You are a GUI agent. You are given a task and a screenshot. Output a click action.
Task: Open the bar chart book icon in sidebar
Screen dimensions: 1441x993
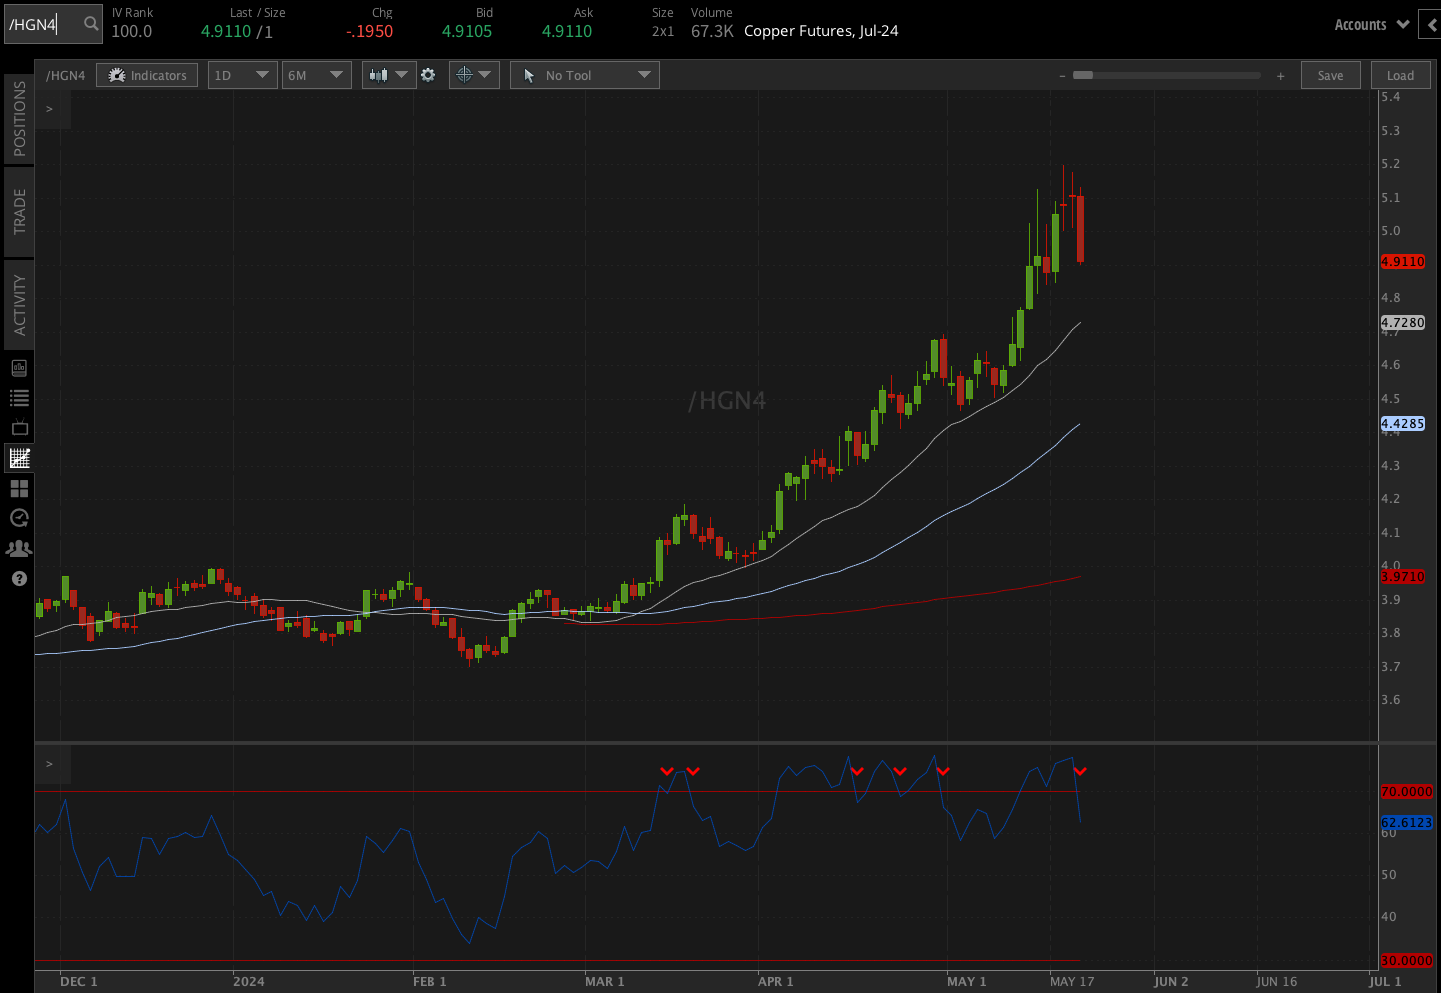point(19,368)
